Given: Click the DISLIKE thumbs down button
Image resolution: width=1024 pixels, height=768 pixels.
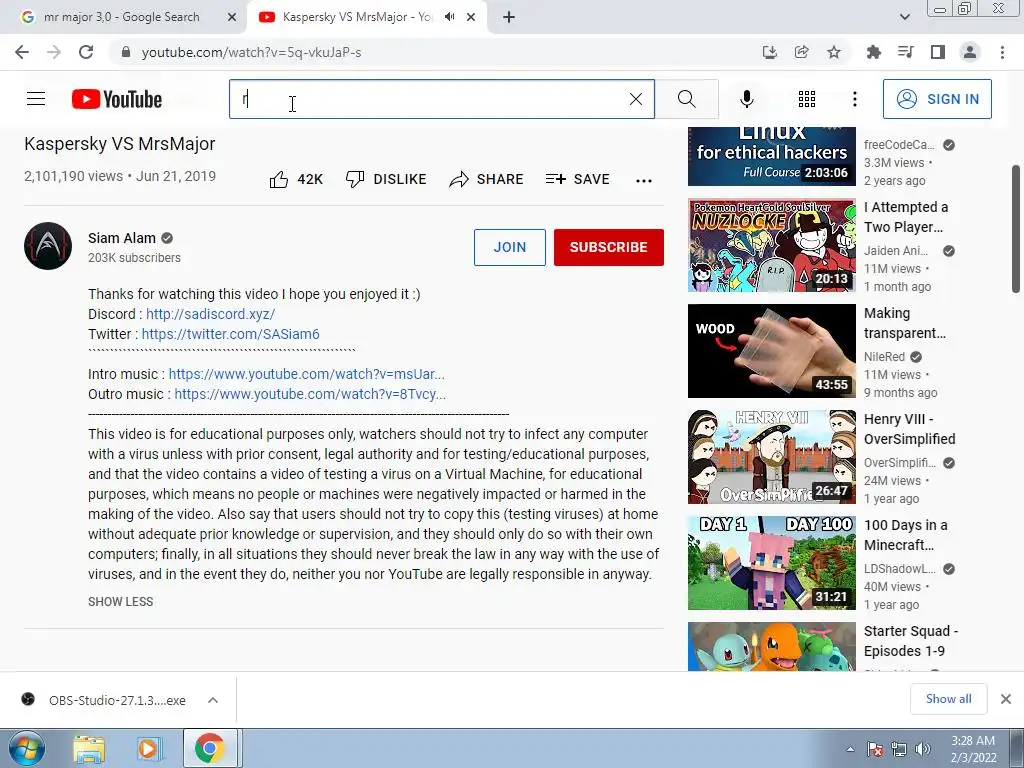Looking at the screenshot, I should click(386, 180).
